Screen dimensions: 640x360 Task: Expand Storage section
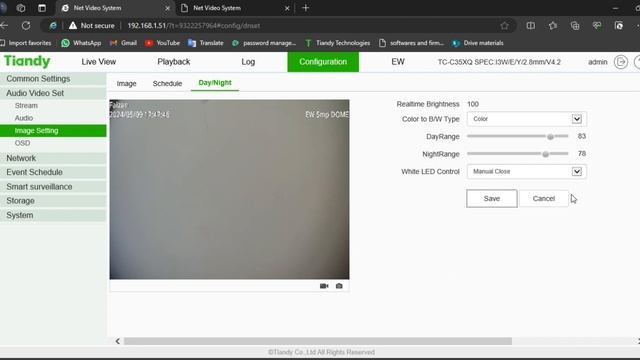(53, 201)
